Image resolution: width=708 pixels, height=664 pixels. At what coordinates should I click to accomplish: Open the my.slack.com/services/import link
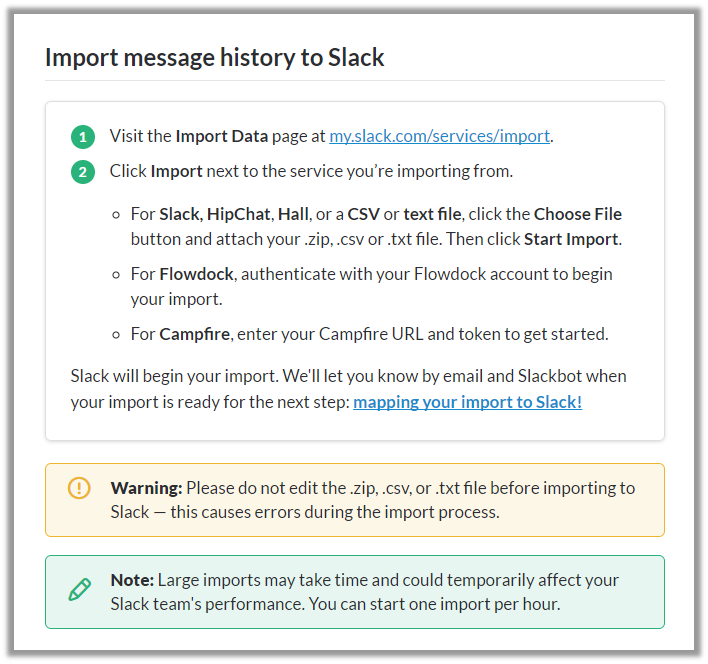439,136
